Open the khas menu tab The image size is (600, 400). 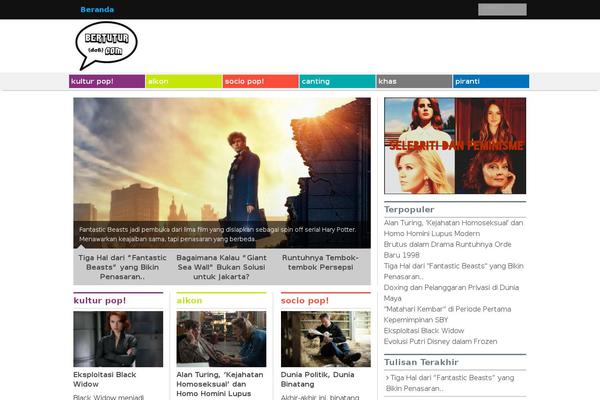coord(414,81)
